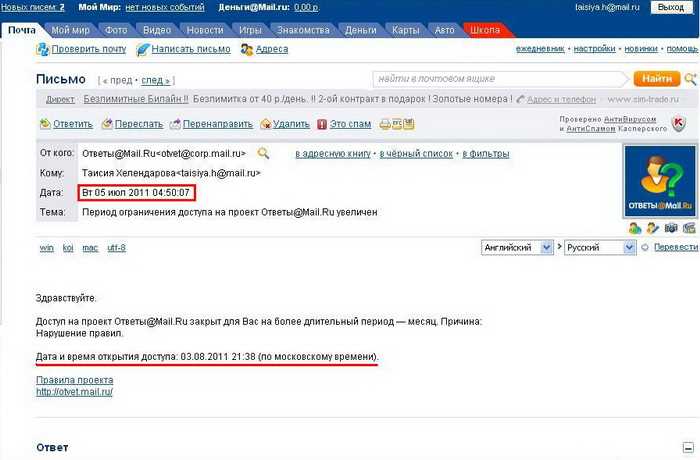Open the Видео tab
Screen dimensions: 700x460
157,30
